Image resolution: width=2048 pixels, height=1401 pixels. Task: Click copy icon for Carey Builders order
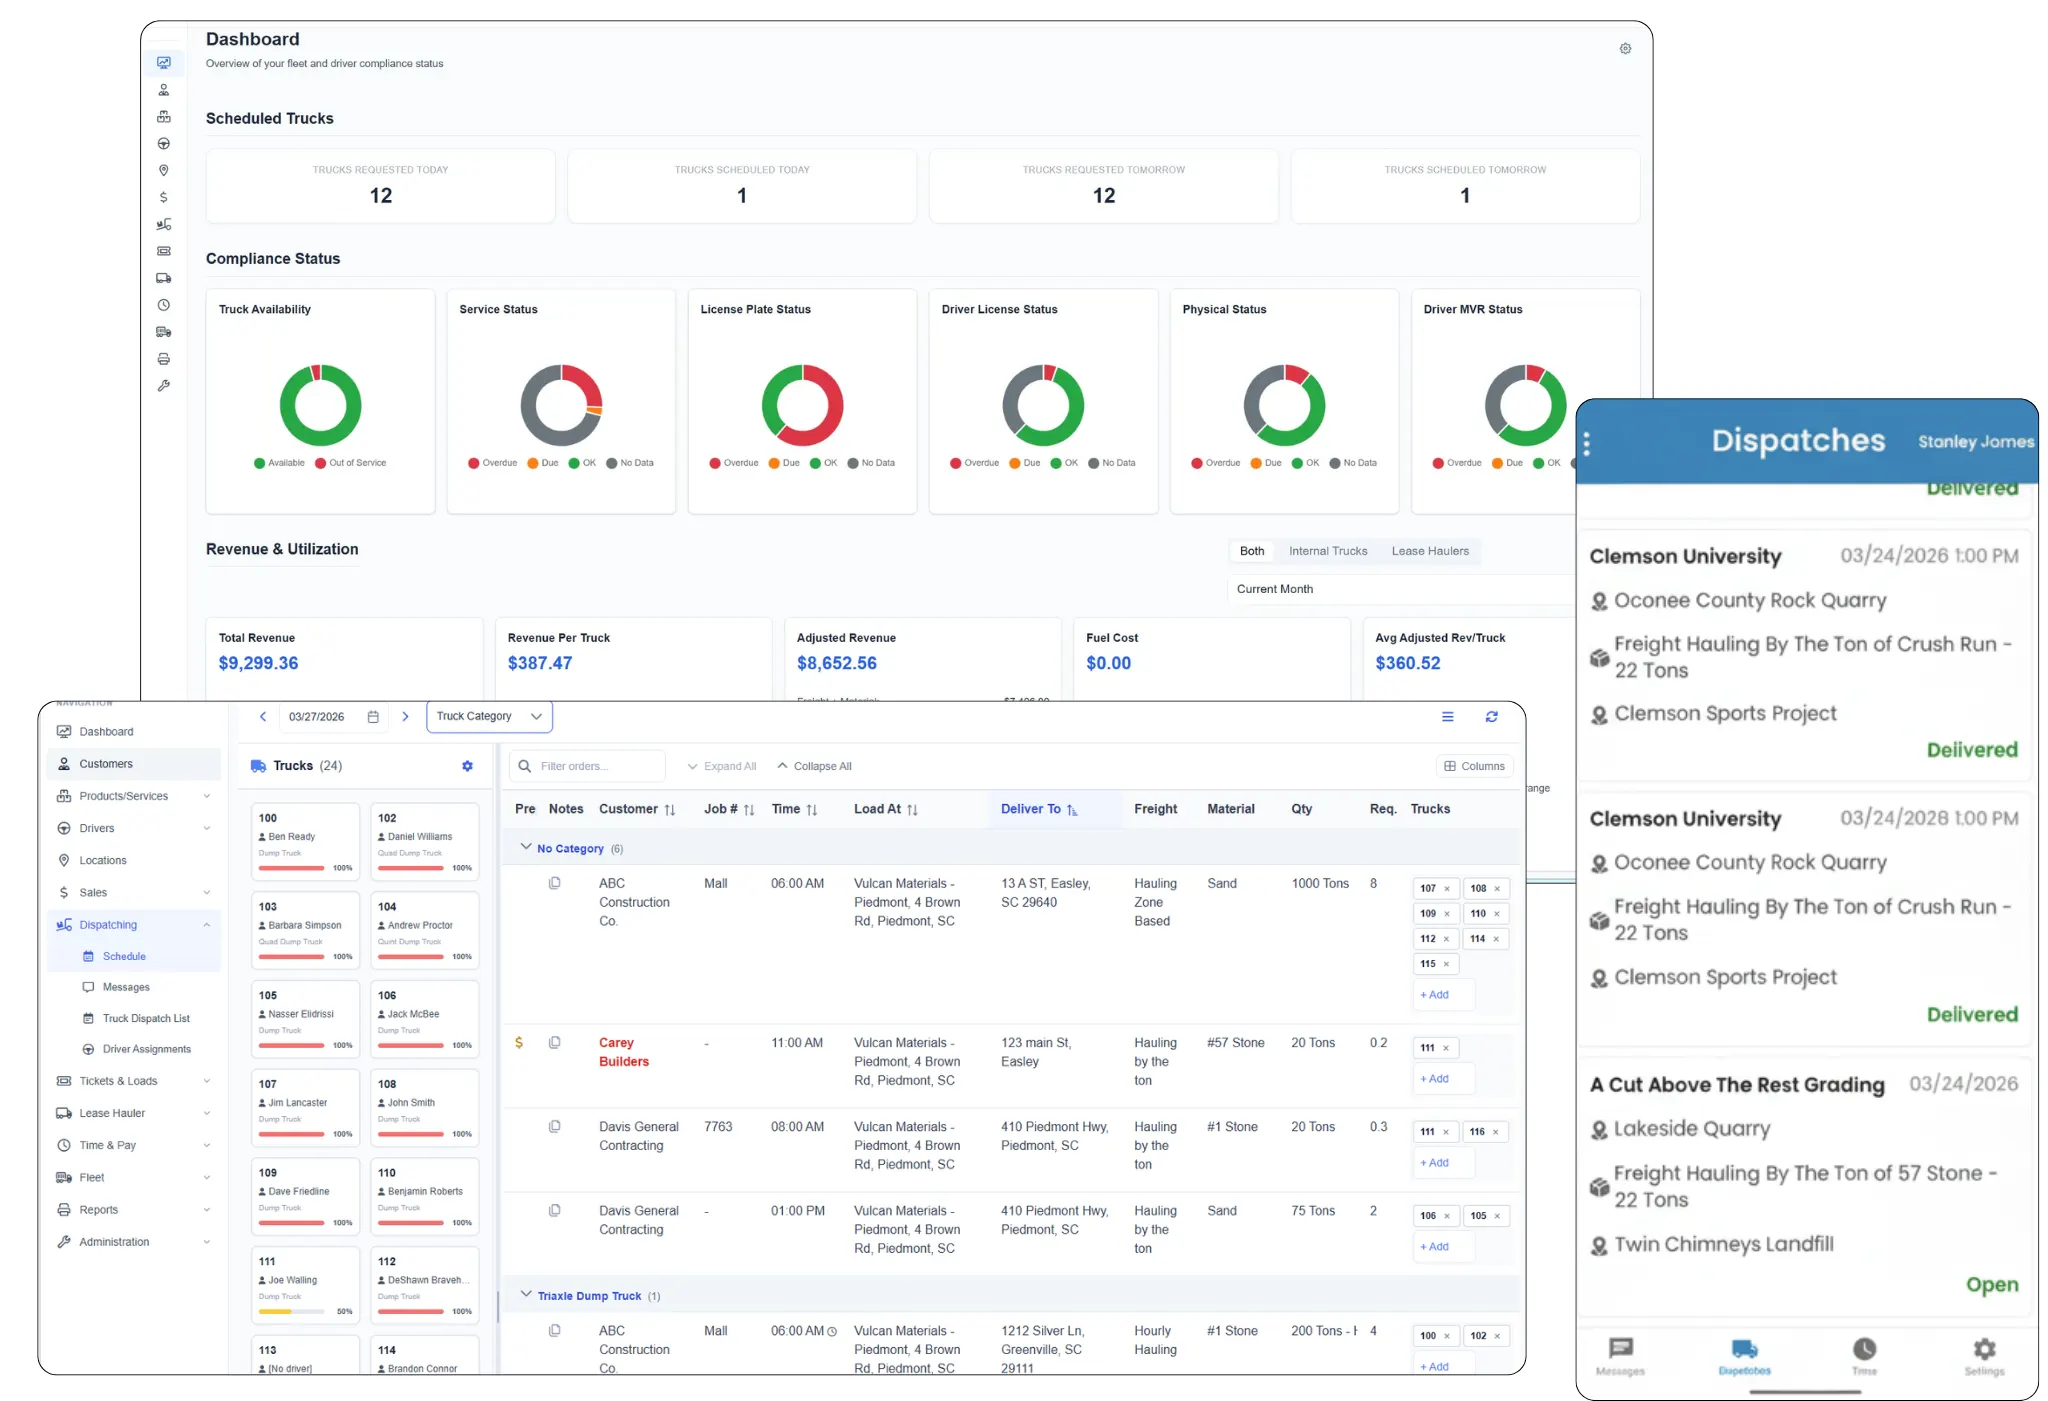pos(554,1043)
